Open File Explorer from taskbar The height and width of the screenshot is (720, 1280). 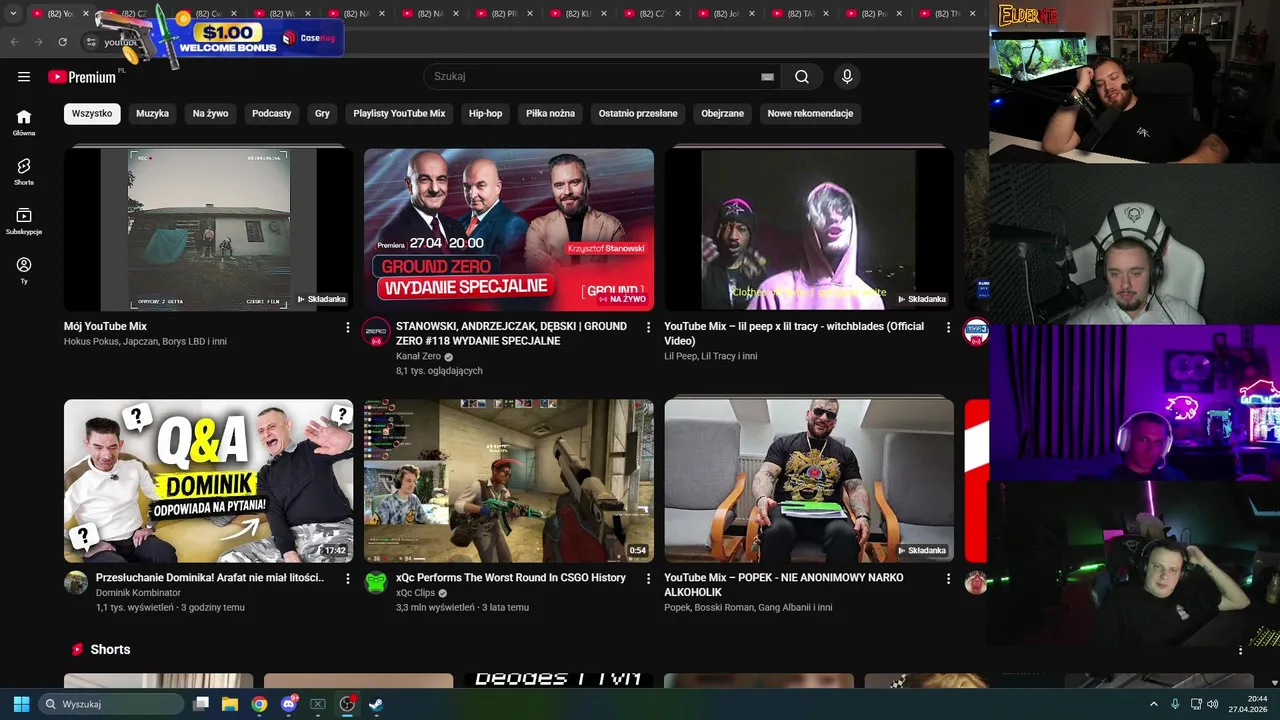pyautogui.click(x=230, y=704)
